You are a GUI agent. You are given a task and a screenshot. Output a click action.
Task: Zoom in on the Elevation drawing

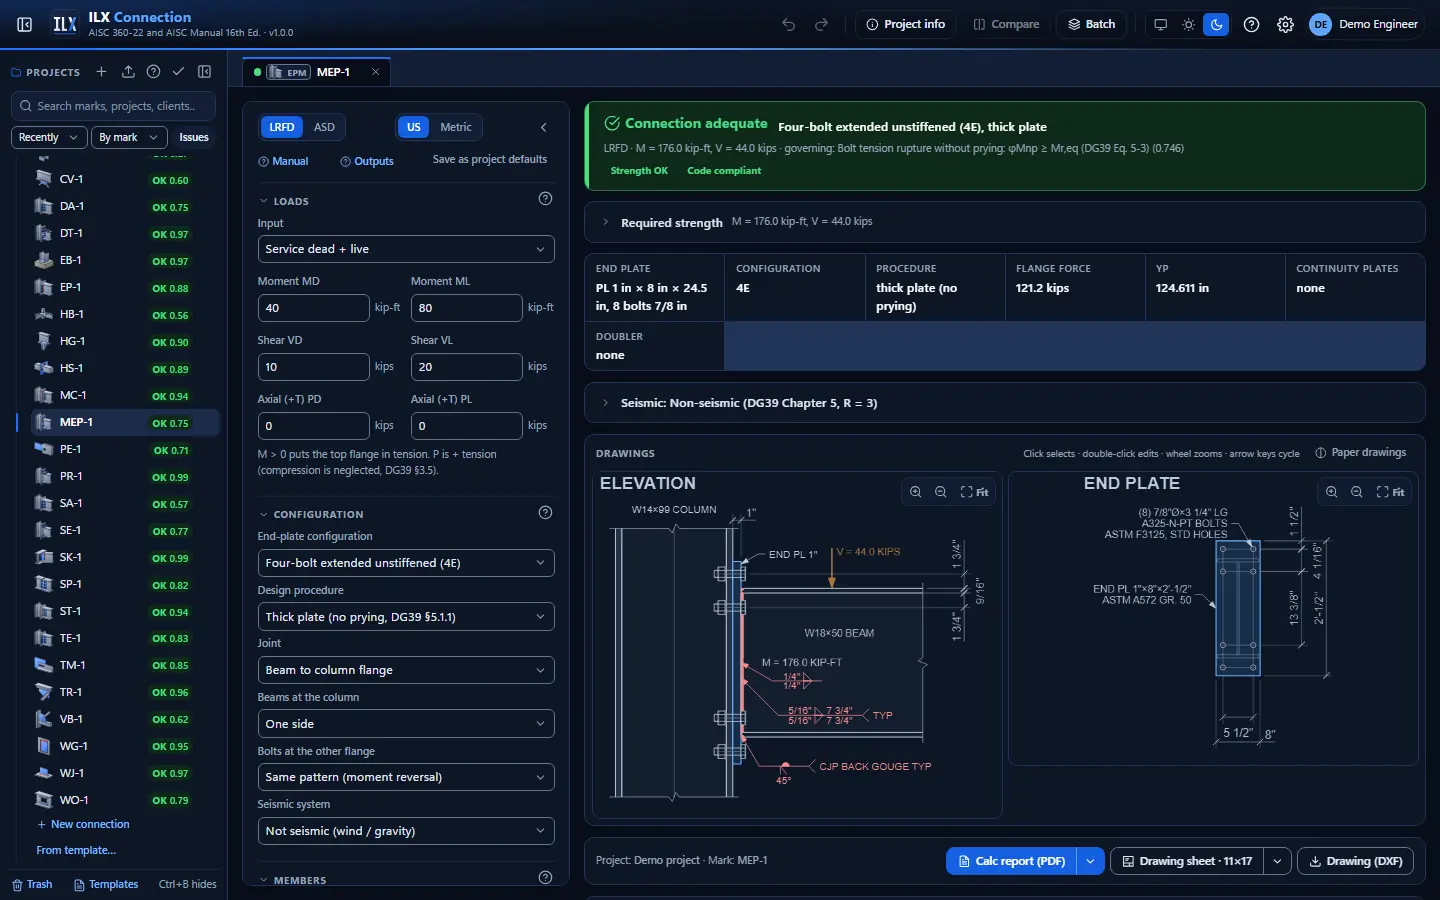pyautogui.click(x=916, y=492)
